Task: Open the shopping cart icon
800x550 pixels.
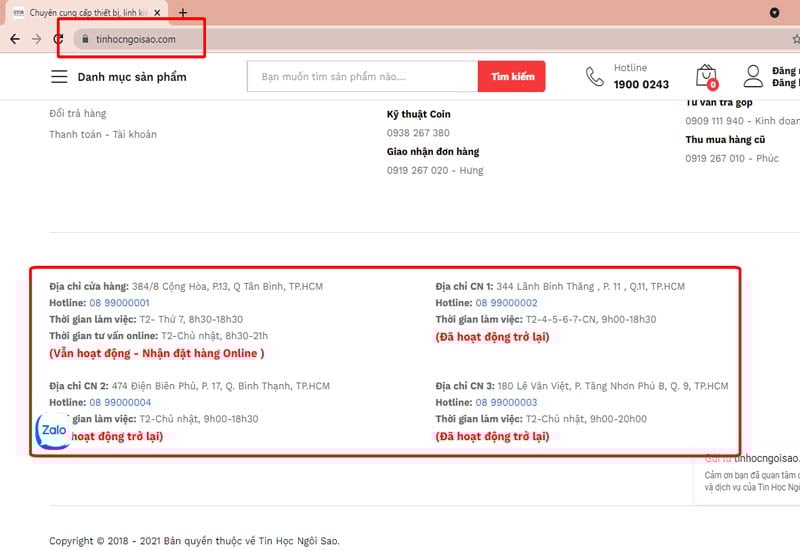Action: [x=707, y=77]
